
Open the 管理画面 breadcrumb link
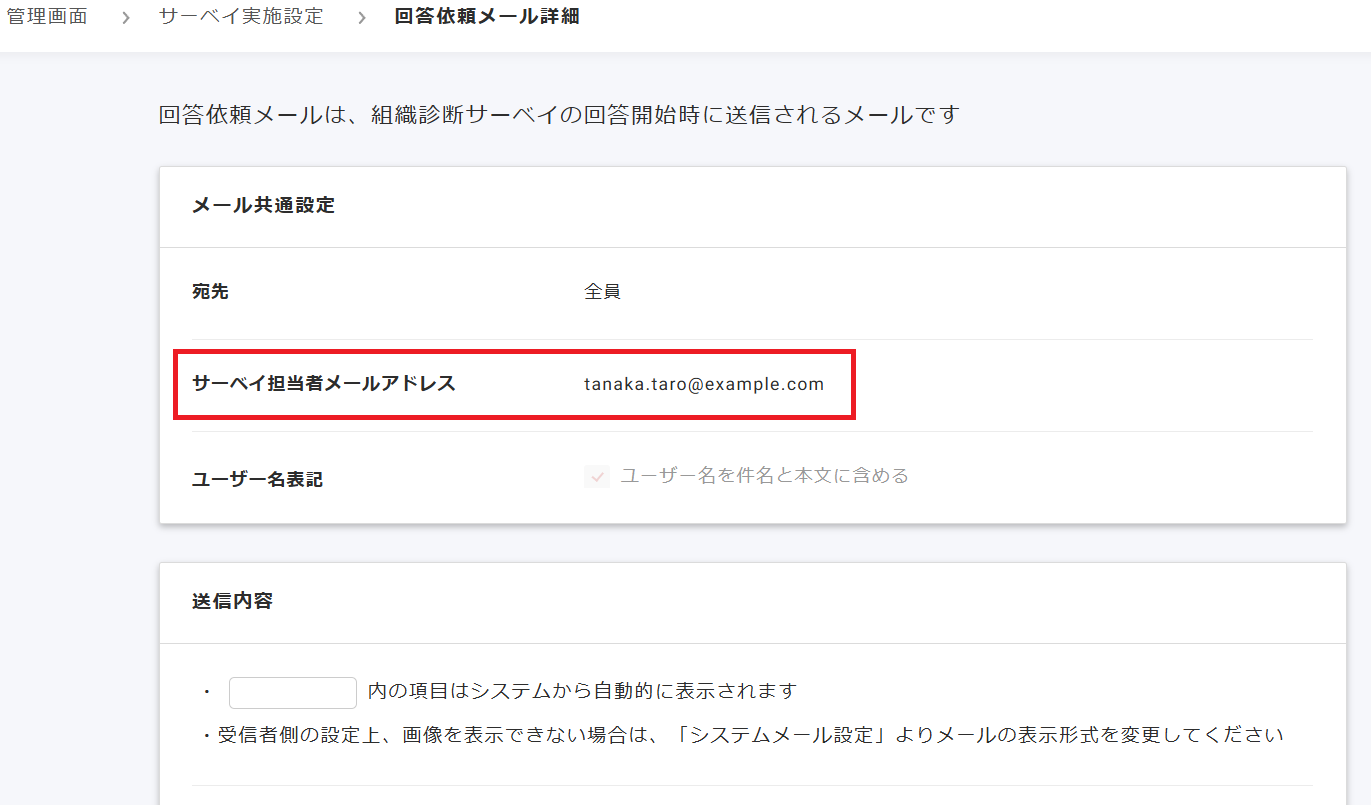click(x=45, y=16)
